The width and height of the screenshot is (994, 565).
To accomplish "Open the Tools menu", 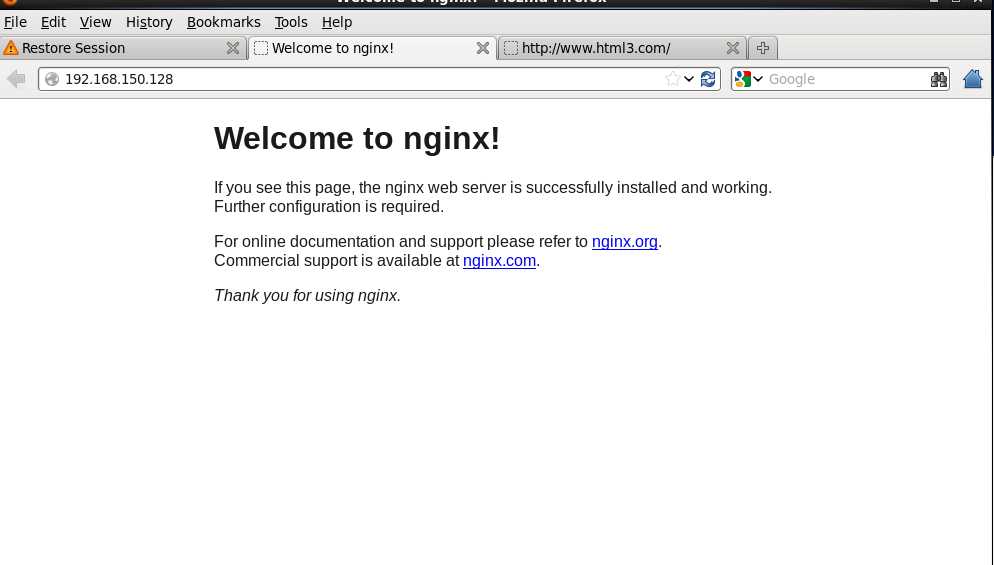I will 291,22.
